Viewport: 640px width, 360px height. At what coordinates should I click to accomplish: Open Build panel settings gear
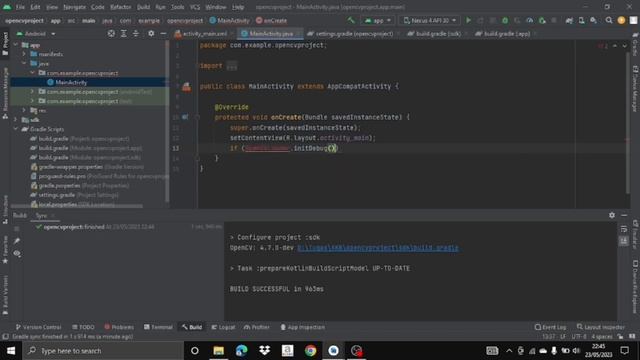click(x=611, y=215)
